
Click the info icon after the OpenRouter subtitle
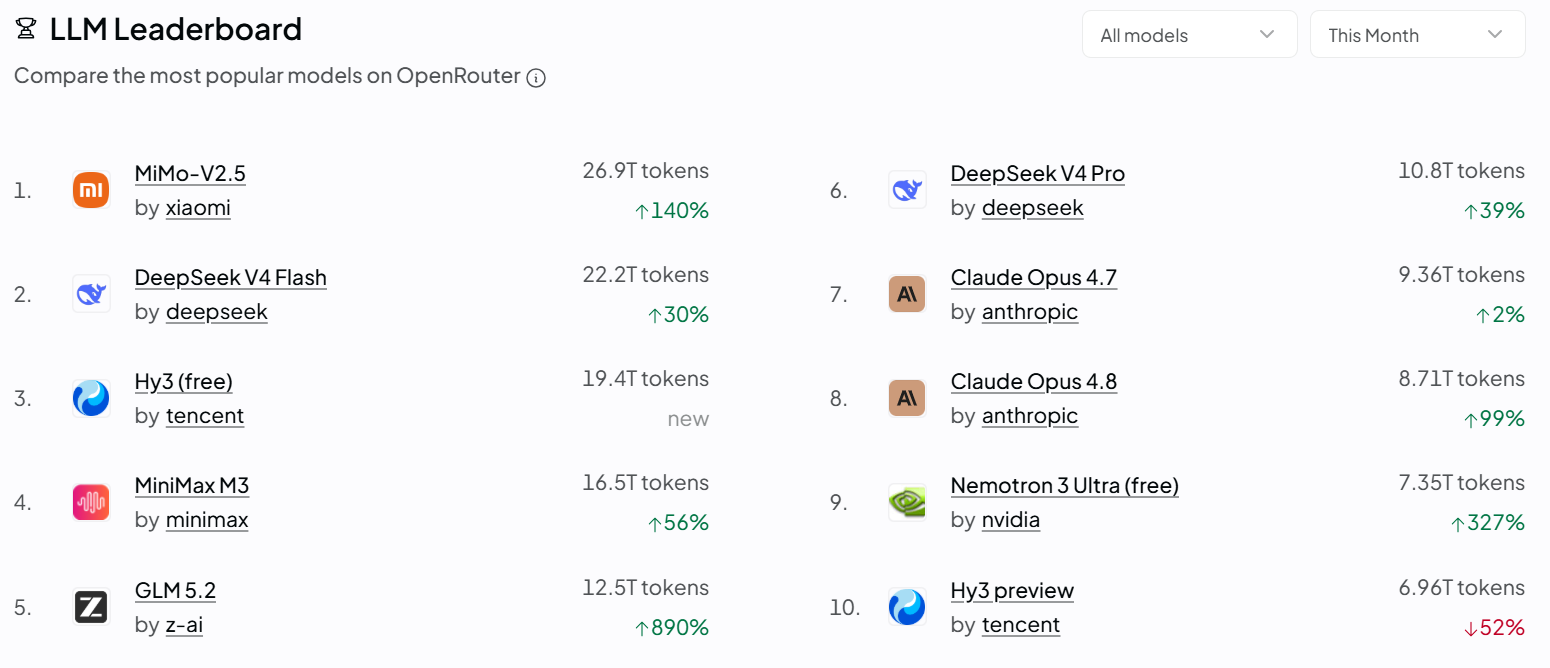point(536,78)
